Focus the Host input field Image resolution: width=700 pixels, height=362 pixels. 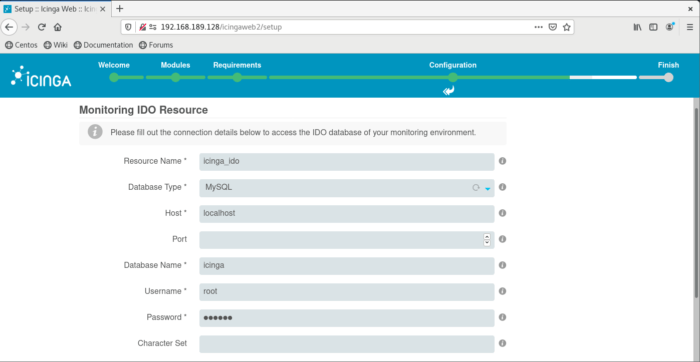click(x=346, y=214)
